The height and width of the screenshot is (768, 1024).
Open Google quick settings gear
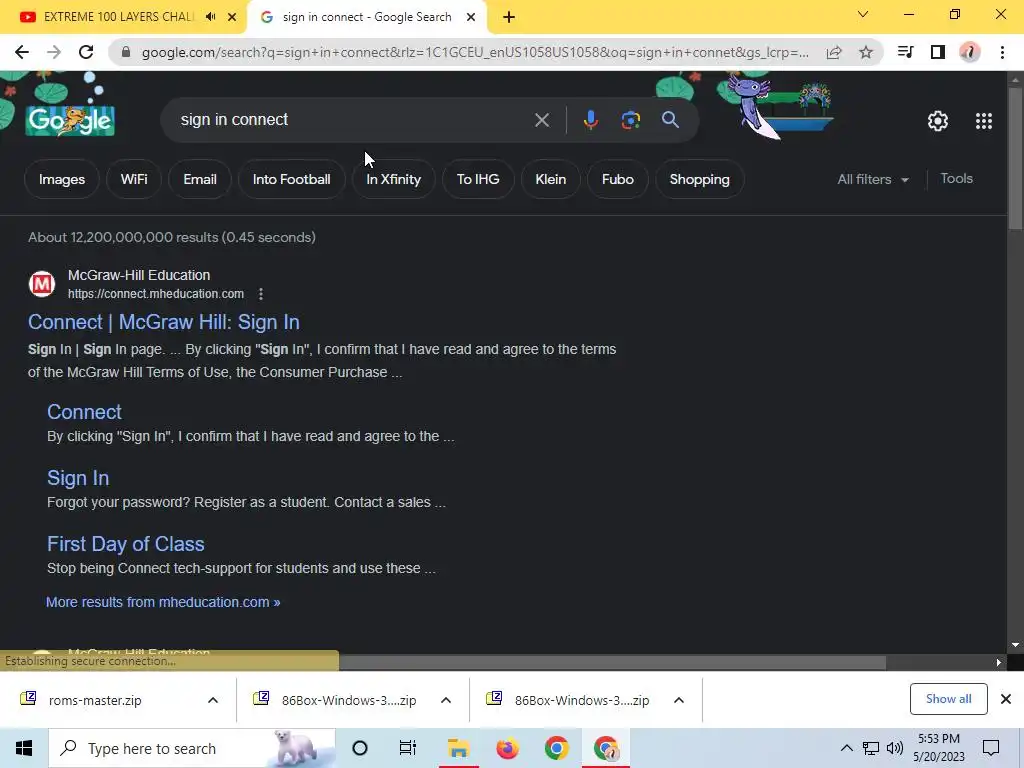pos(938,121)
